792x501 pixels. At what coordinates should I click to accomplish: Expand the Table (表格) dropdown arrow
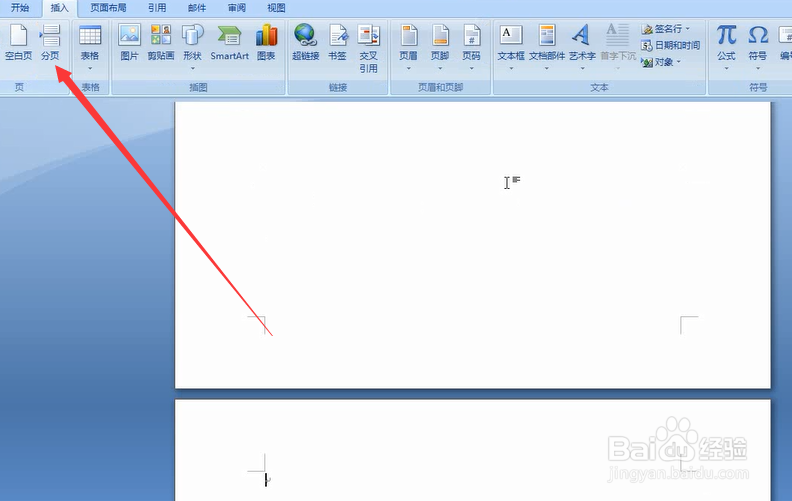click(90, 68)
